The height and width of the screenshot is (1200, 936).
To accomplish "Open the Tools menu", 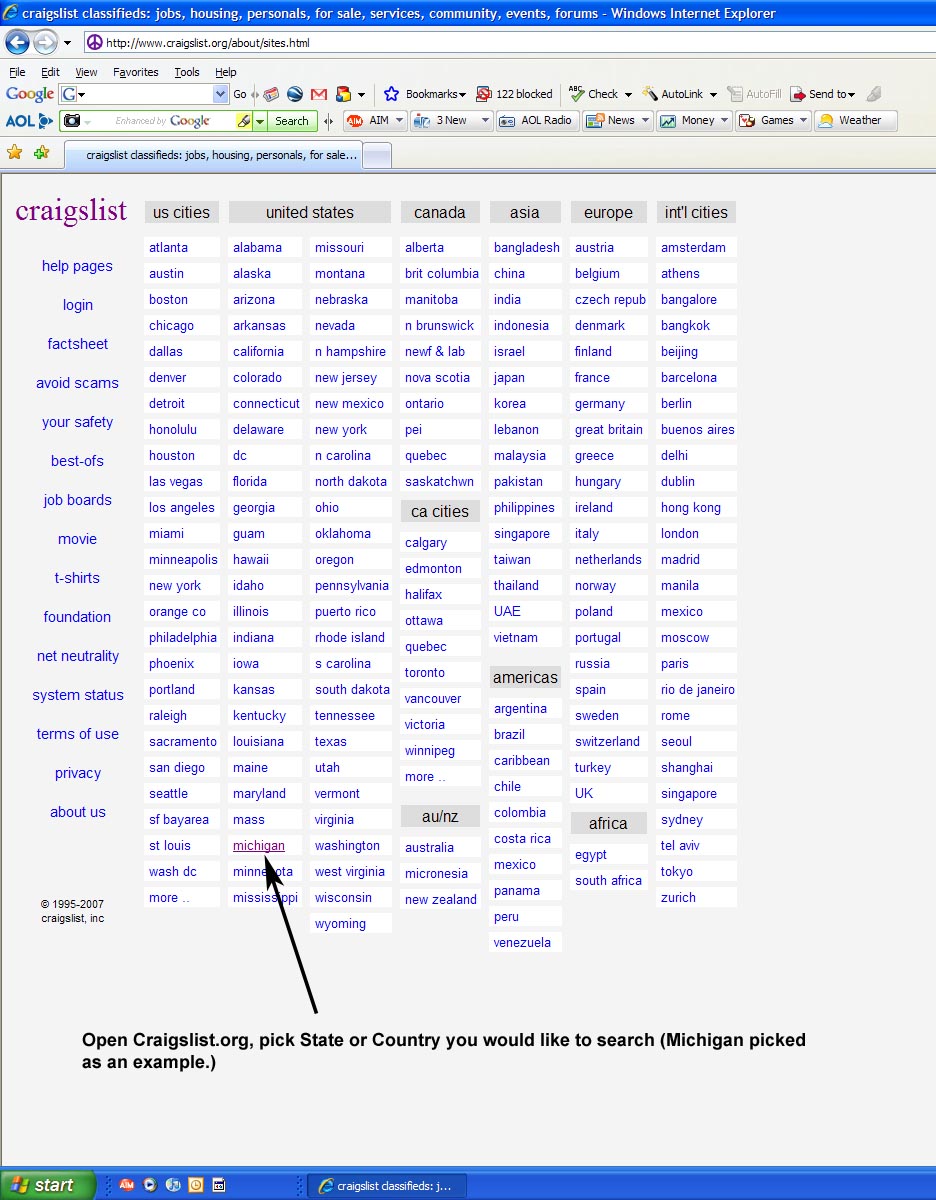I will (x=187, y=72).
